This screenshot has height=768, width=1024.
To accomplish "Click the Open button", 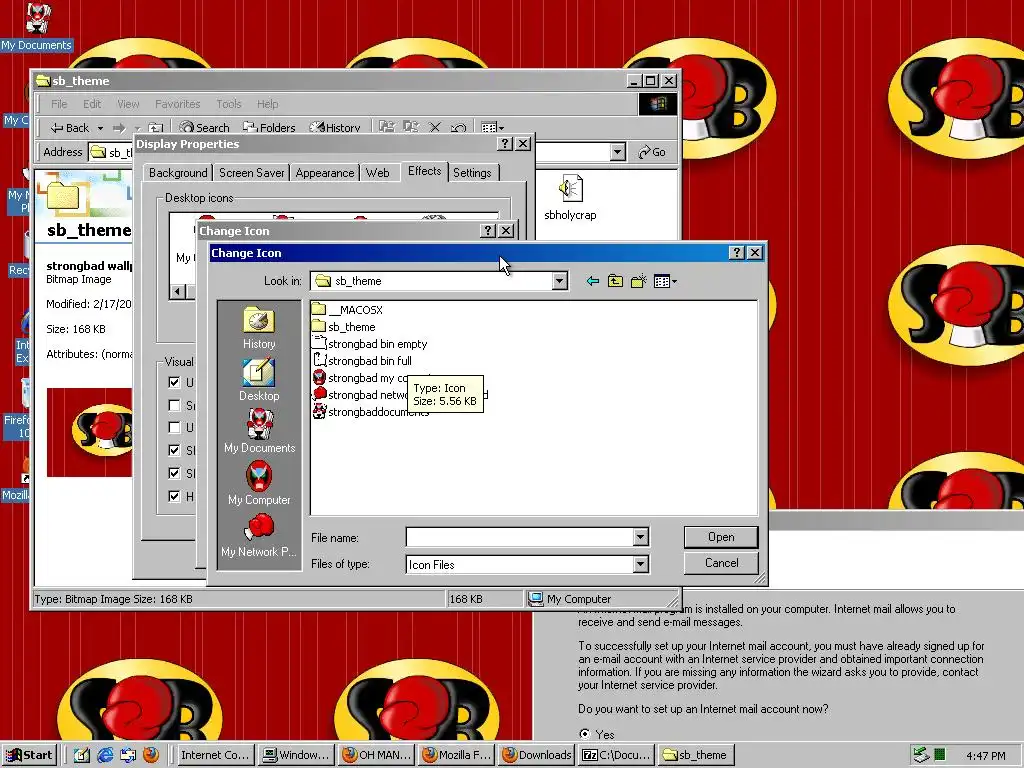I will (721, 537).
